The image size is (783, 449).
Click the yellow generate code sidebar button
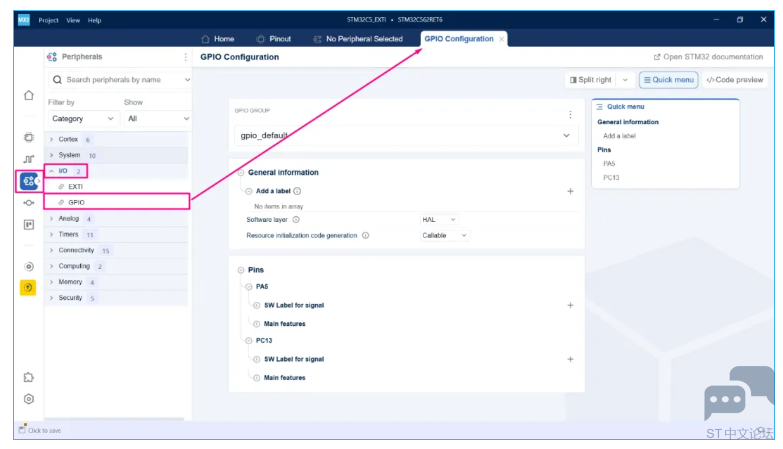[x=28, y=288]
